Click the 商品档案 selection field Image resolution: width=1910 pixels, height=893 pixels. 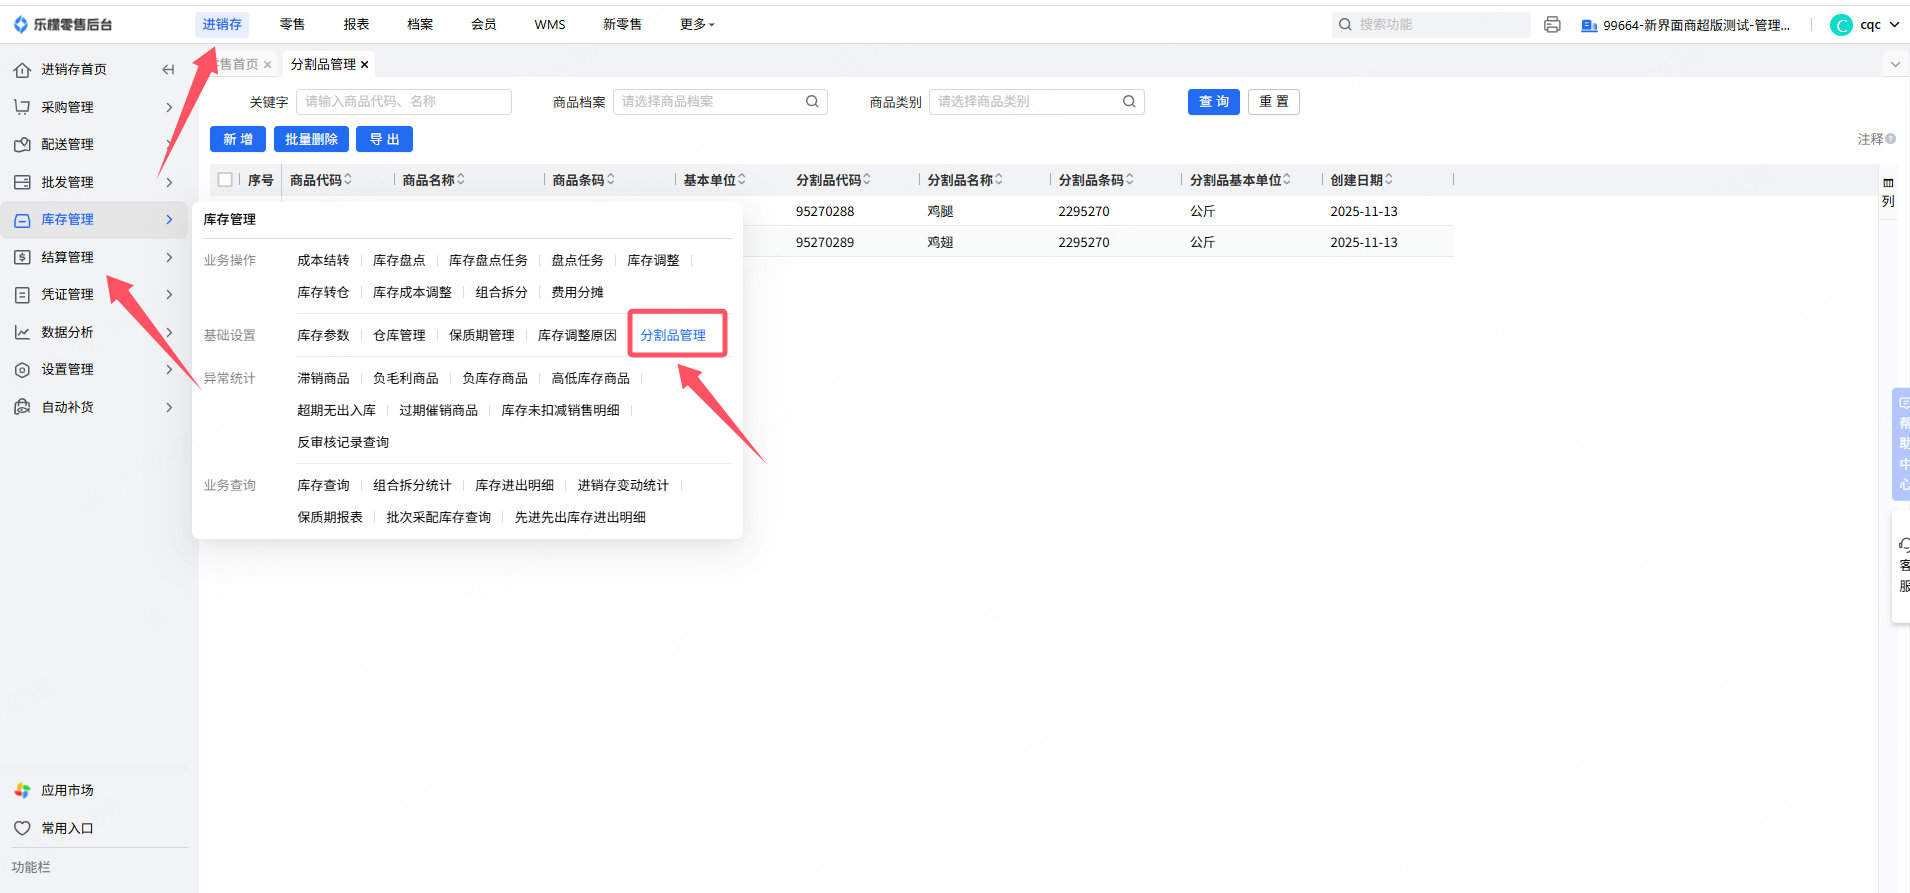(720, 102)
